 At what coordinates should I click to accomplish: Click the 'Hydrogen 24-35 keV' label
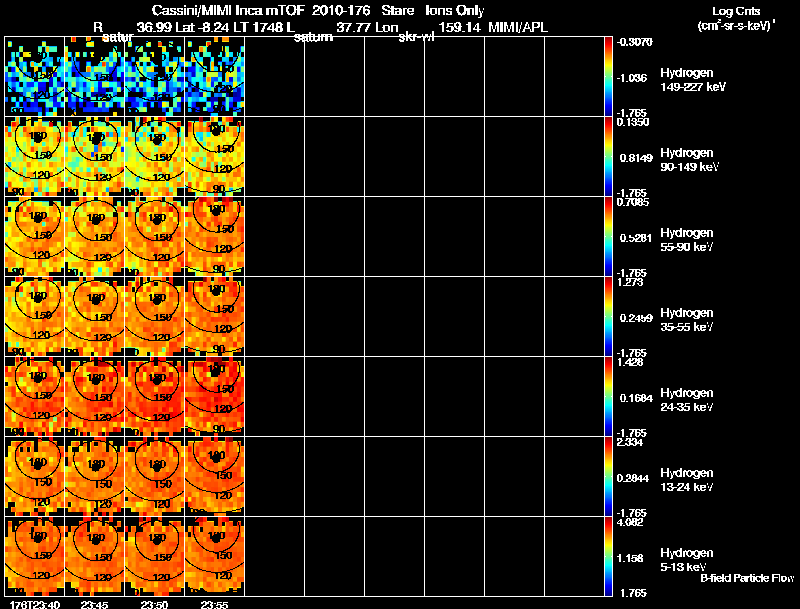click(x=687, y=400)
